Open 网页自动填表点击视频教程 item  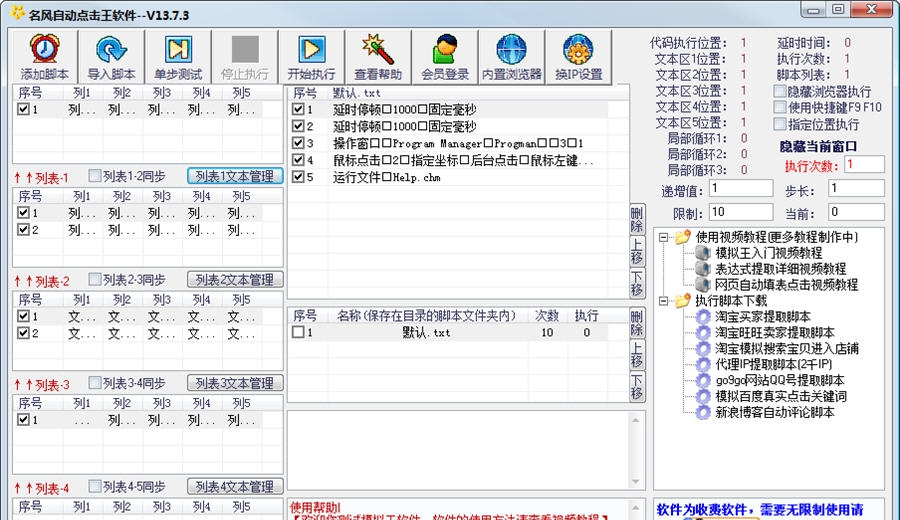pos(786,285)
